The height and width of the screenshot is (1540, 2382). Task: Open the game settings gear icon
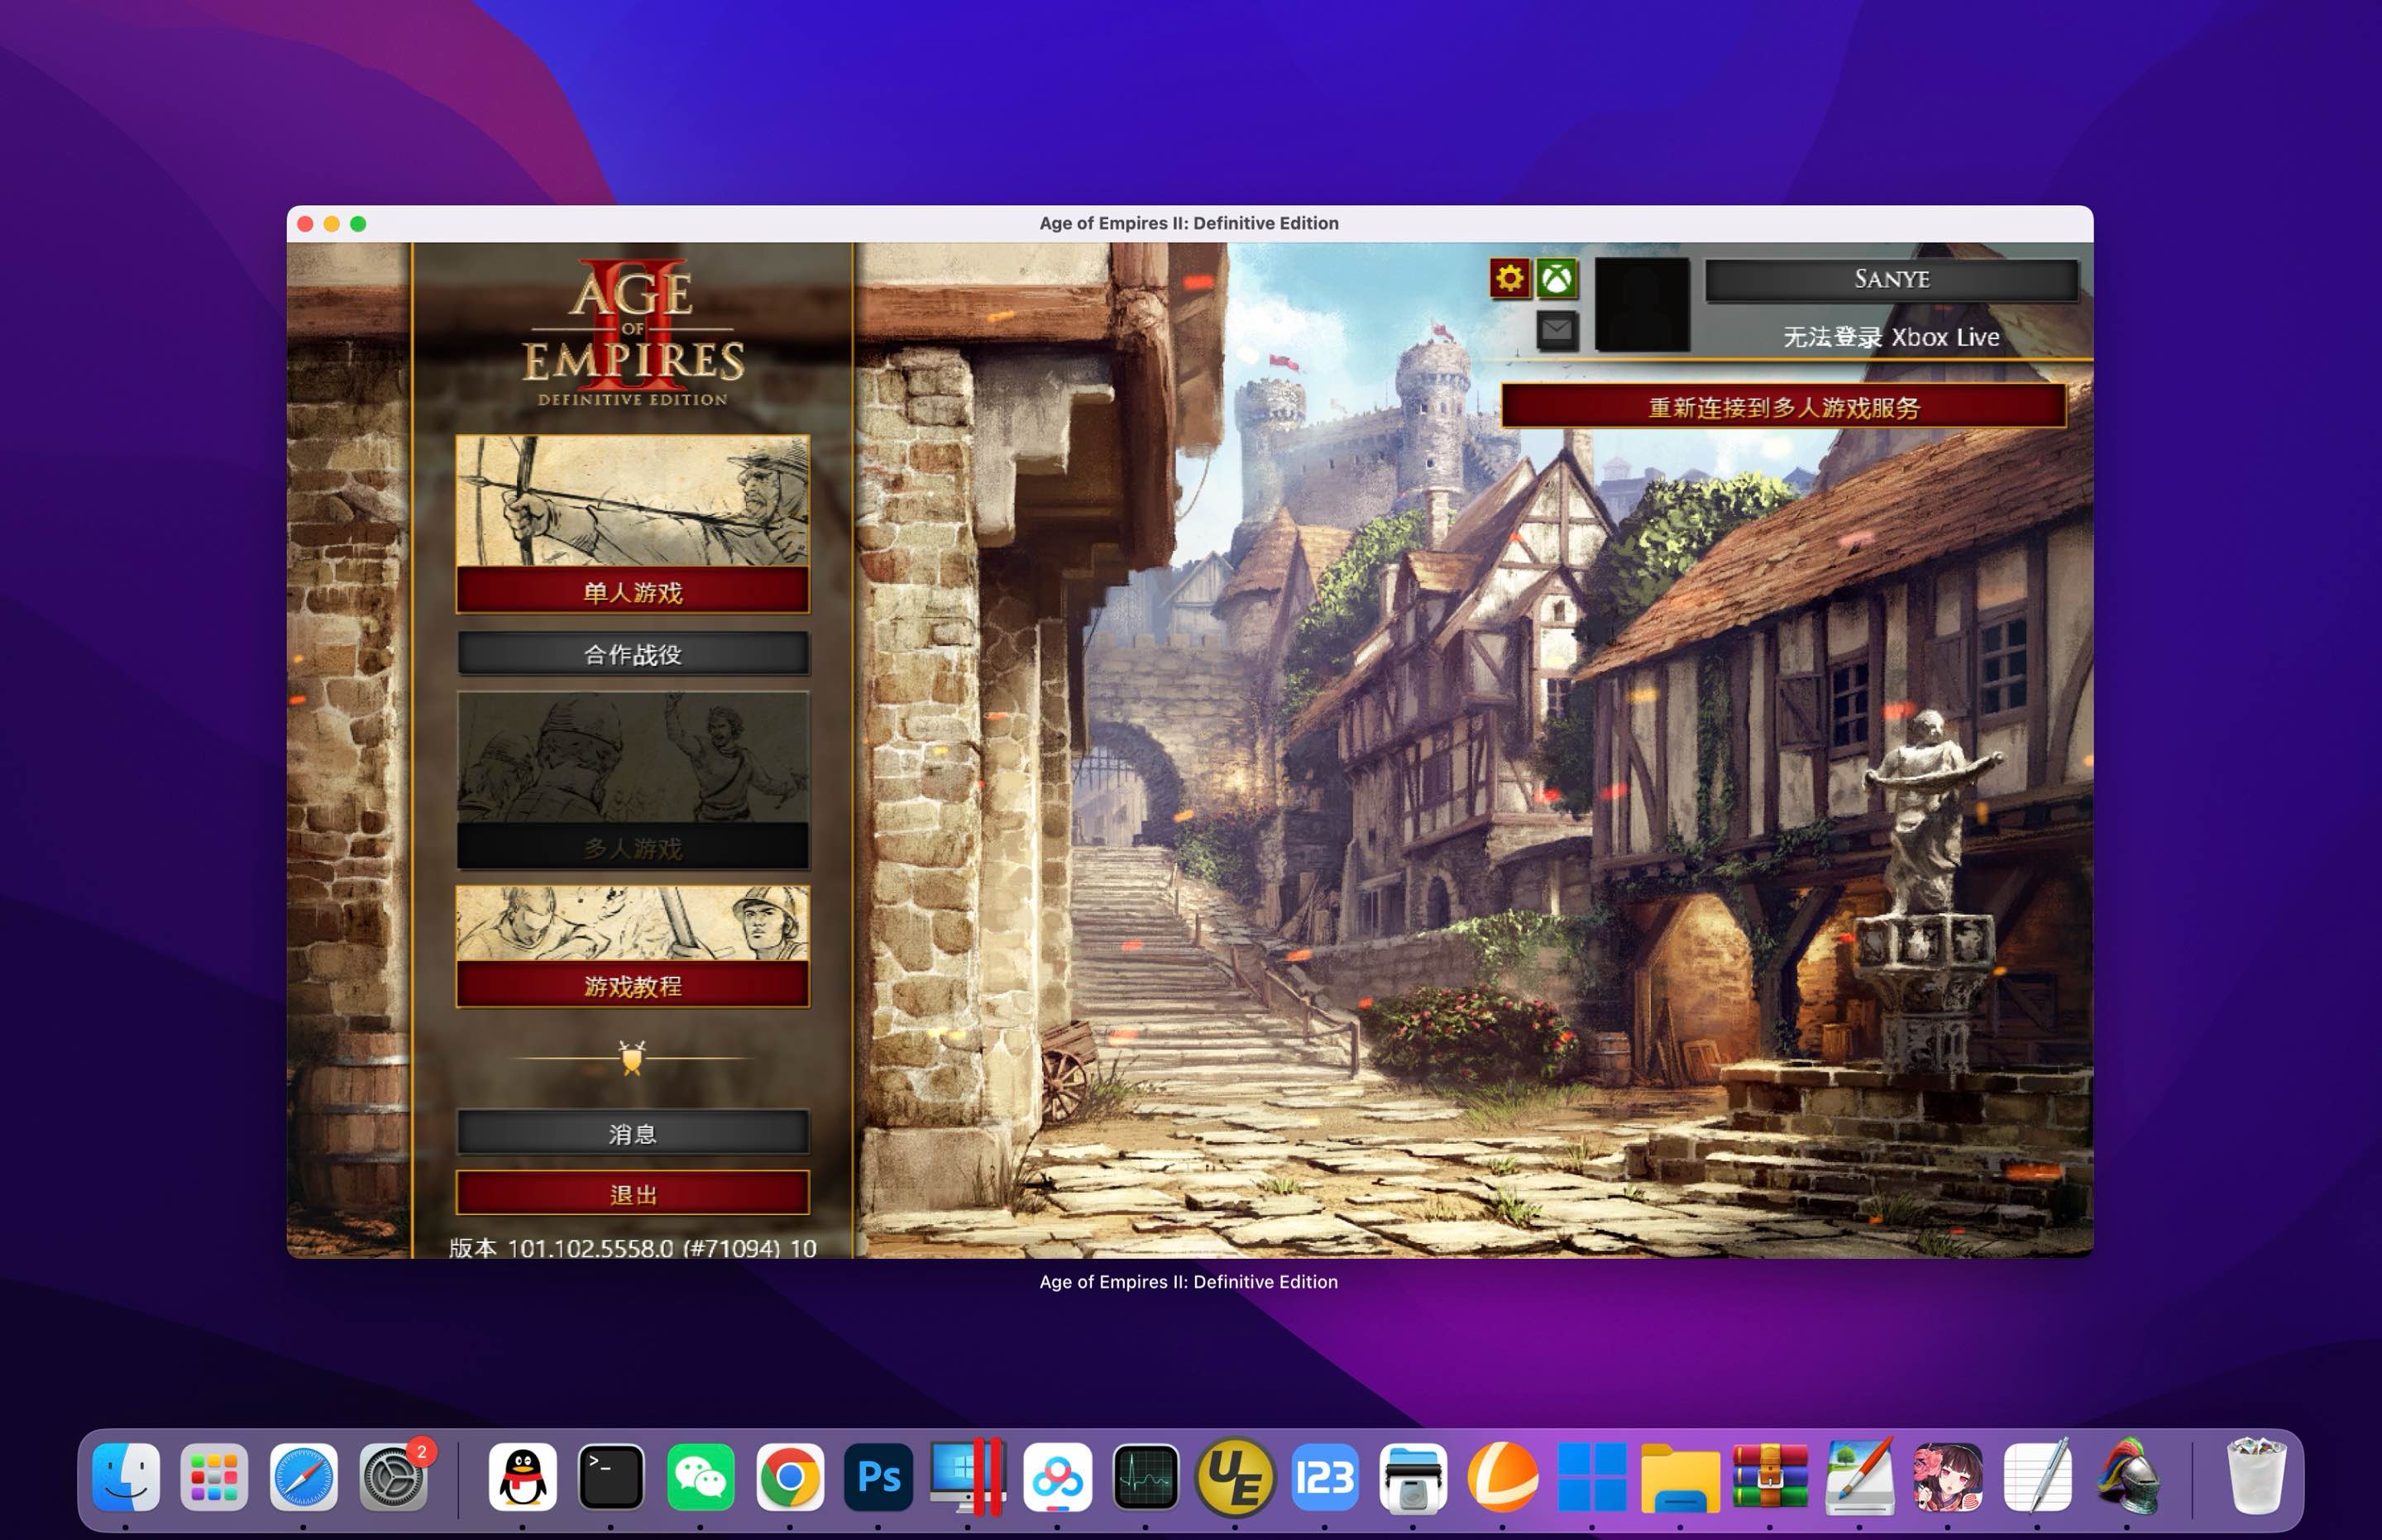tap(1509, 279)
